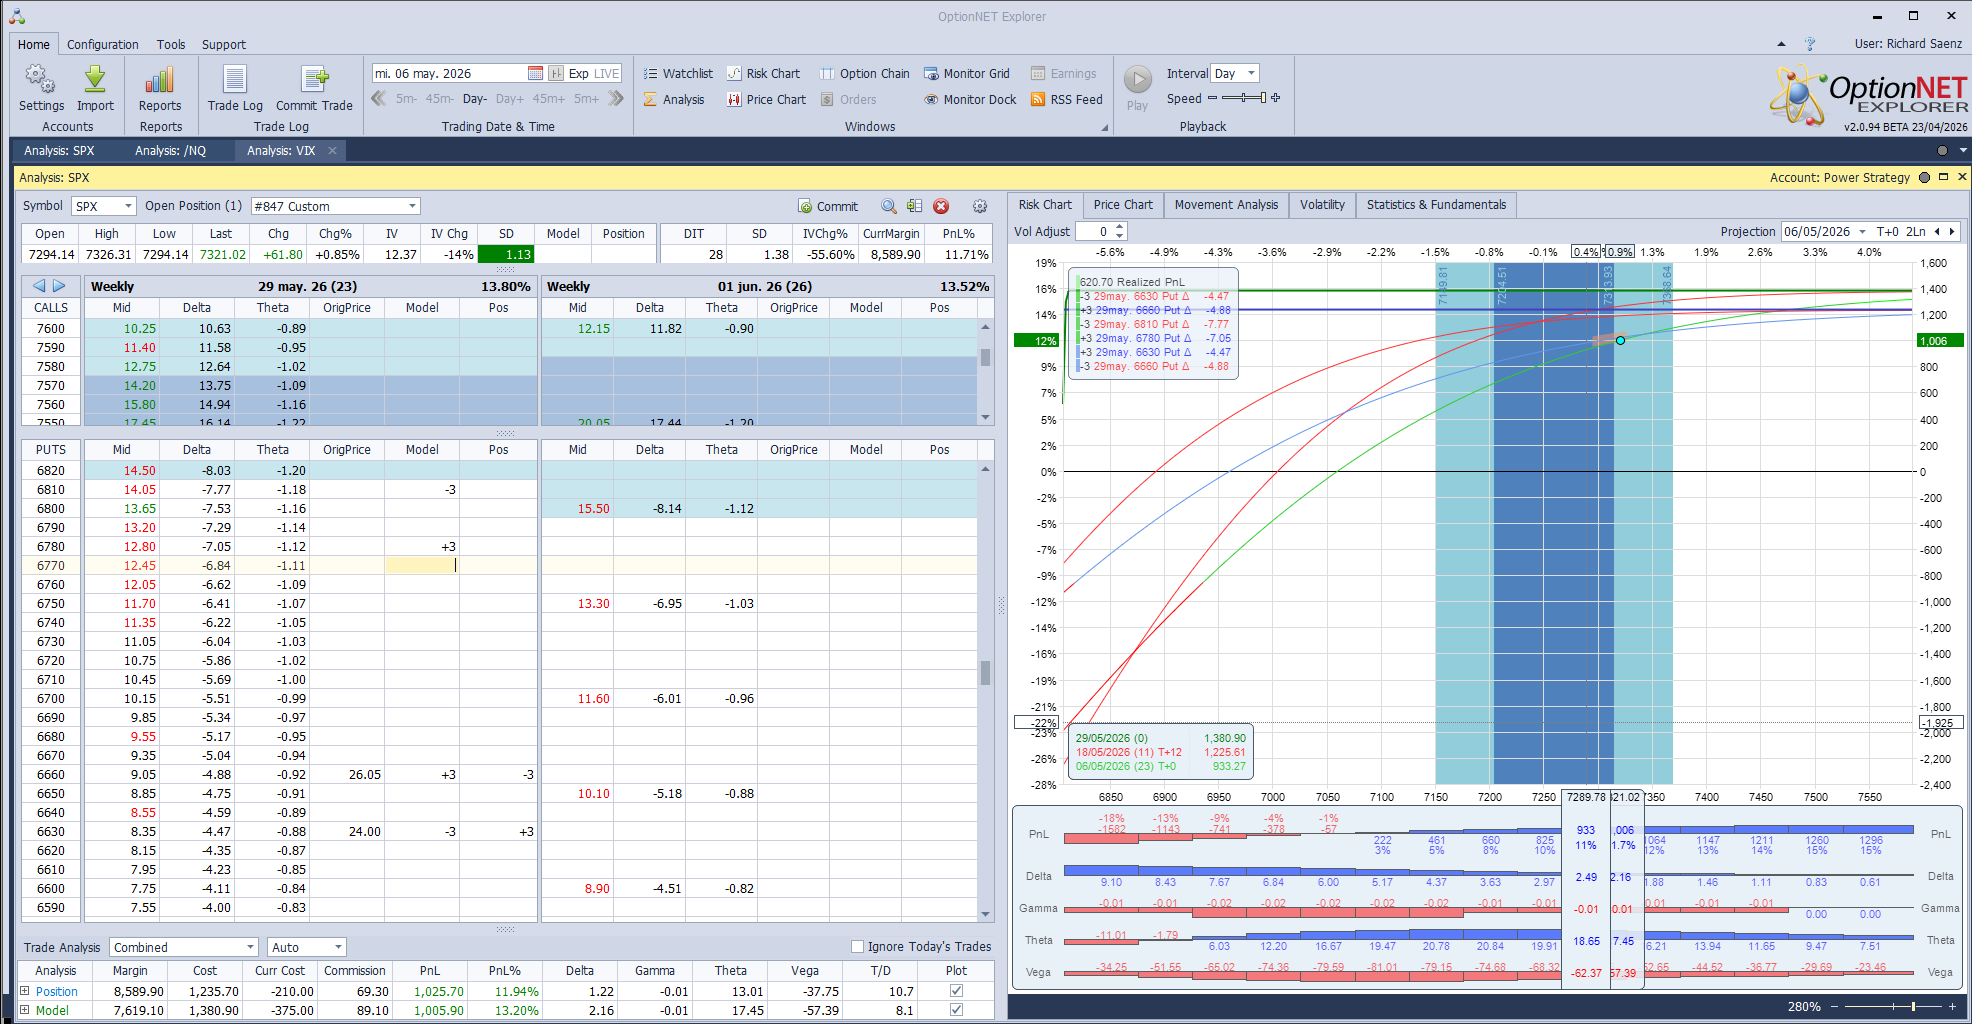Viewport: 1972px width, 1024px height.
Task: Open the Tools ribbon tab
Action: pos(171,44)
